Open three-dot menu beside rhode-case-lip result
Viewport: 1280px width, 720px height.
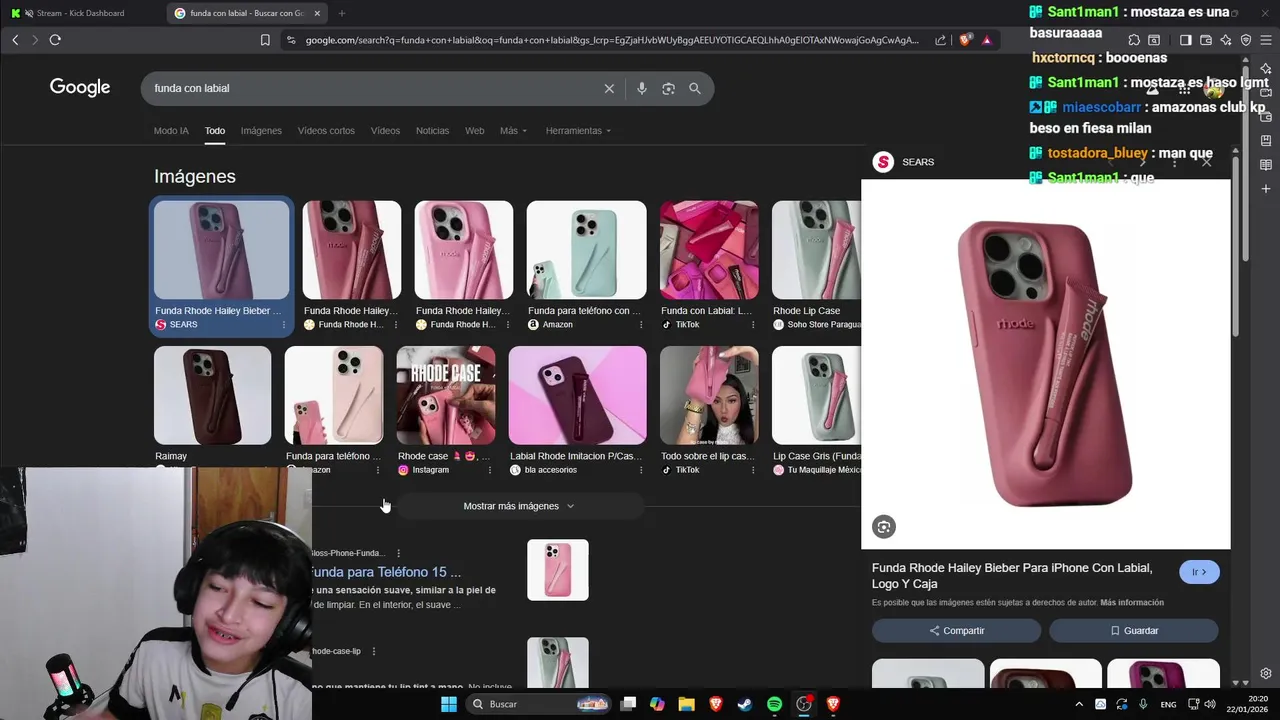374,651
